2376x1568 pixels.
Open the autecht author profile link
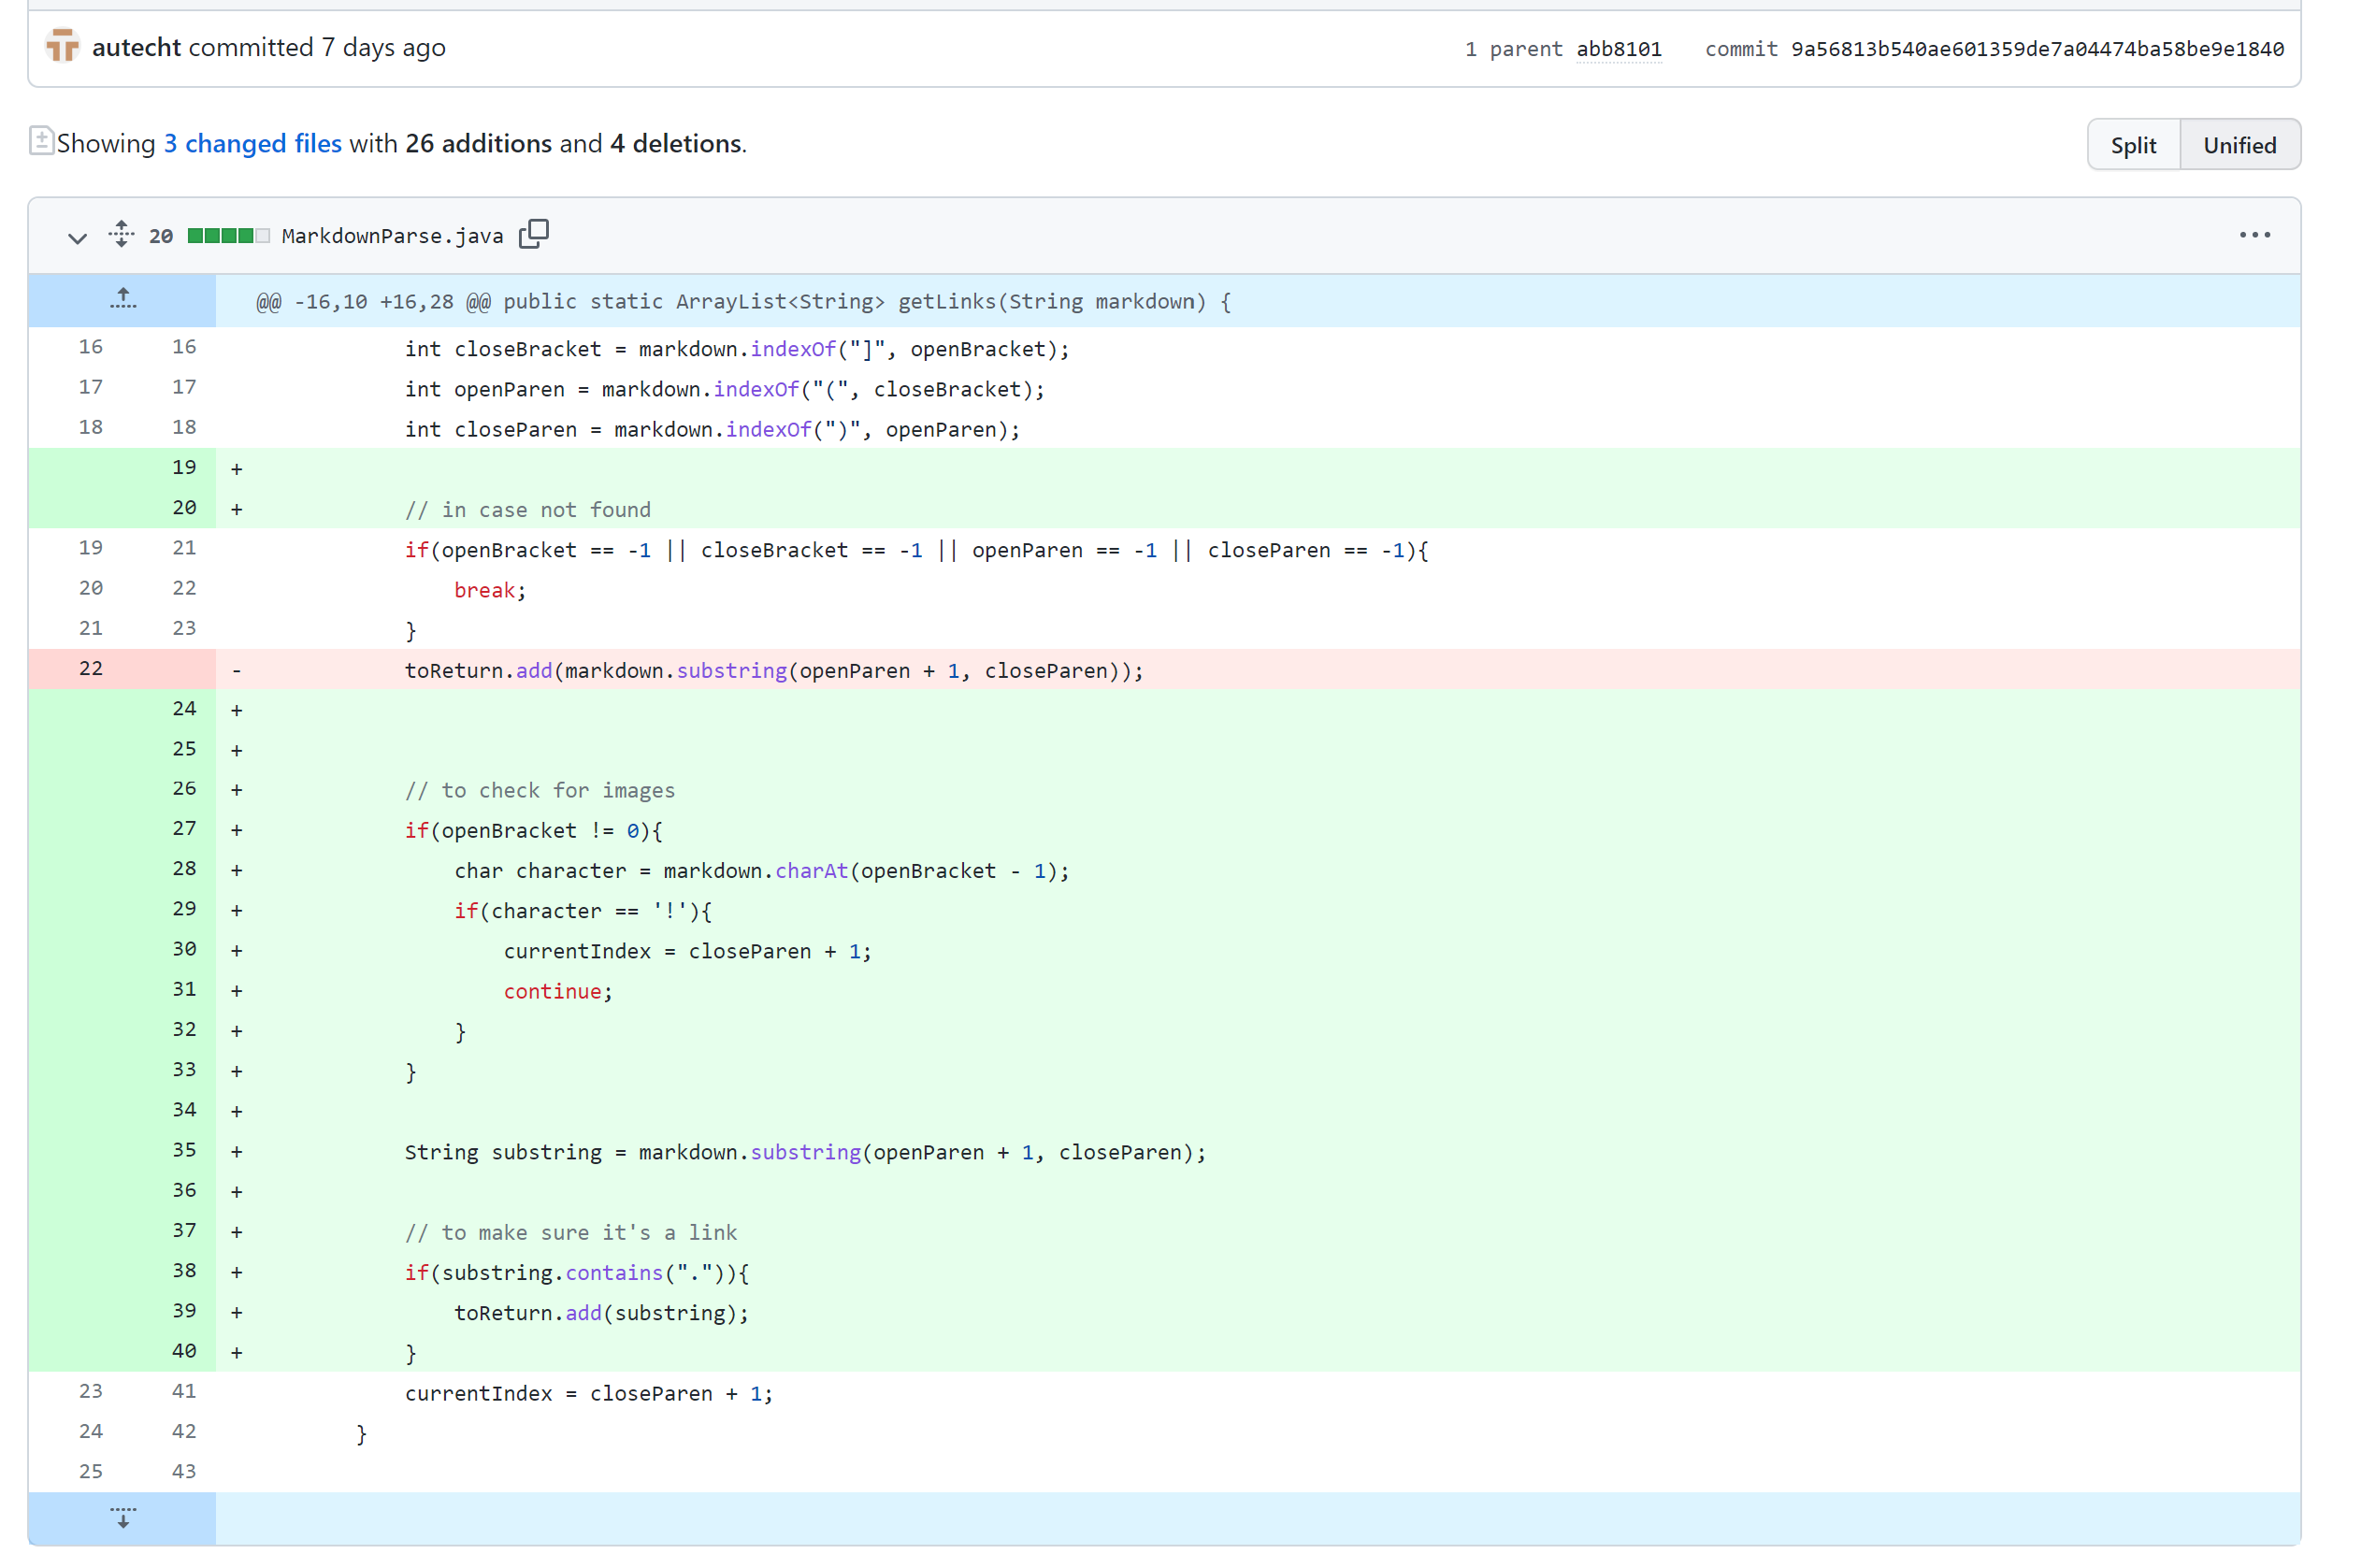136,47
